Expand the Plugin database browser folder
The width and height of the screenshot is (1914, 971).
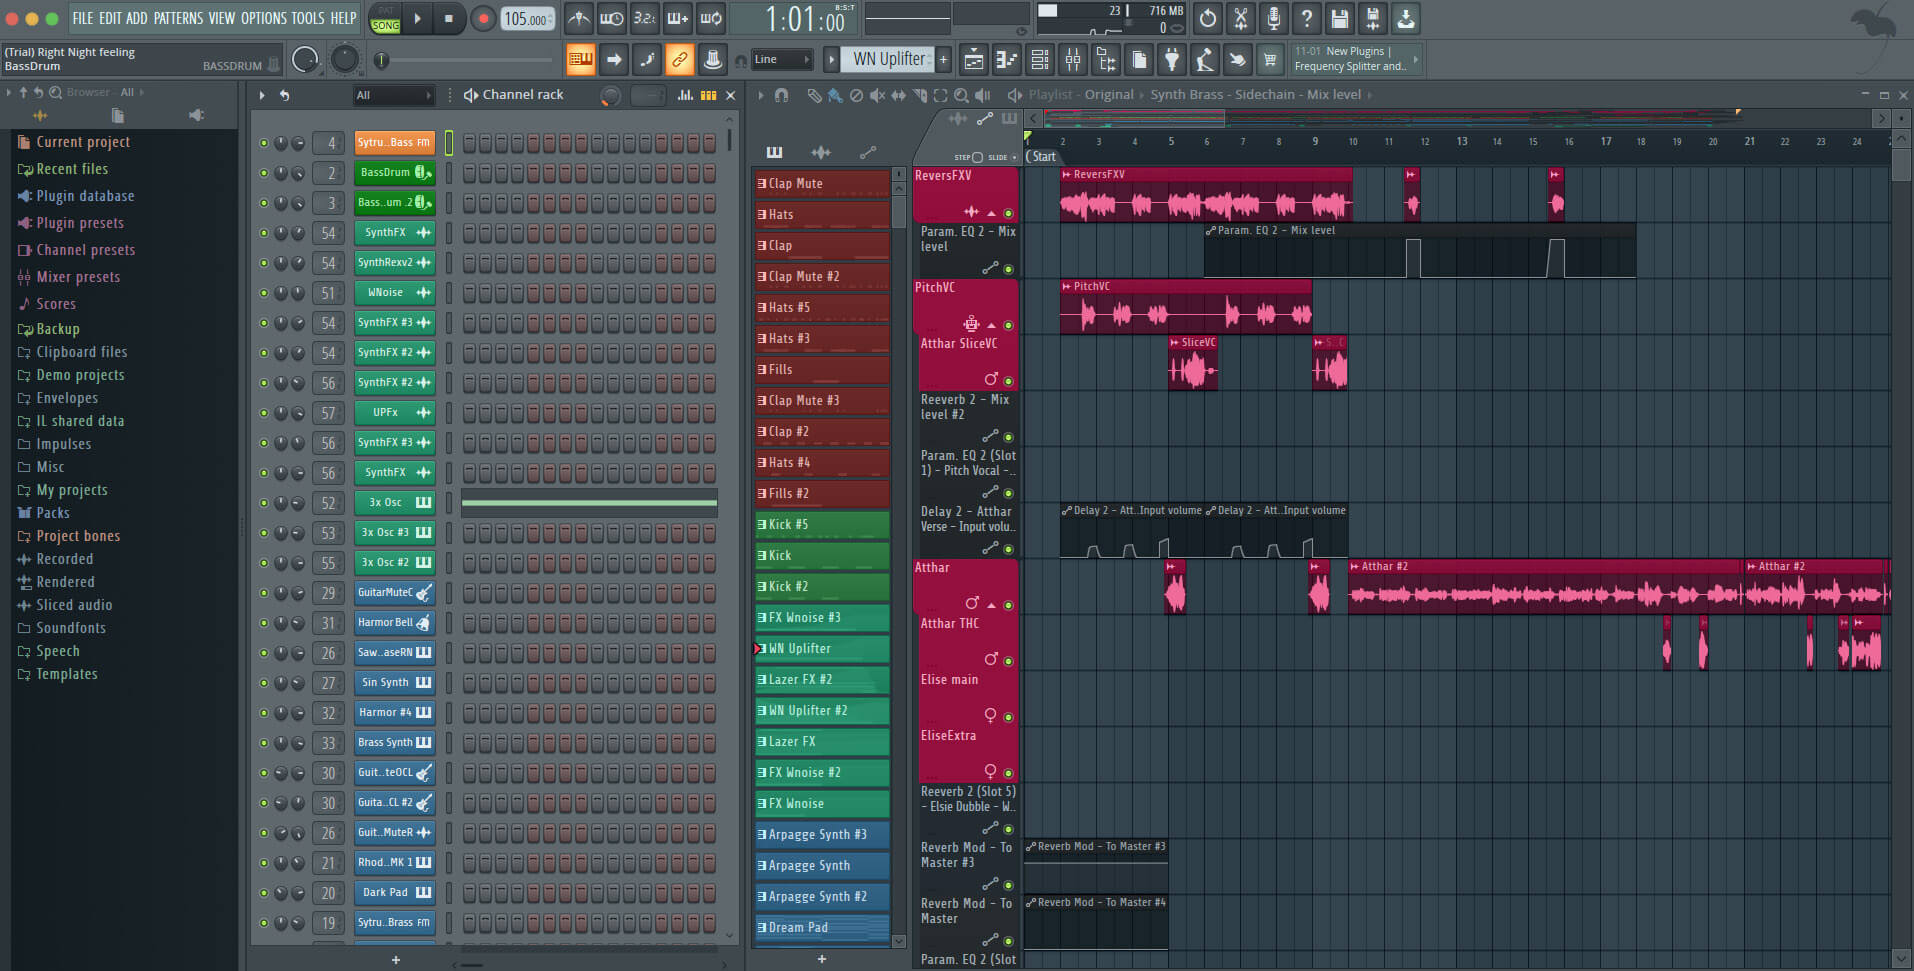point(85,196)
